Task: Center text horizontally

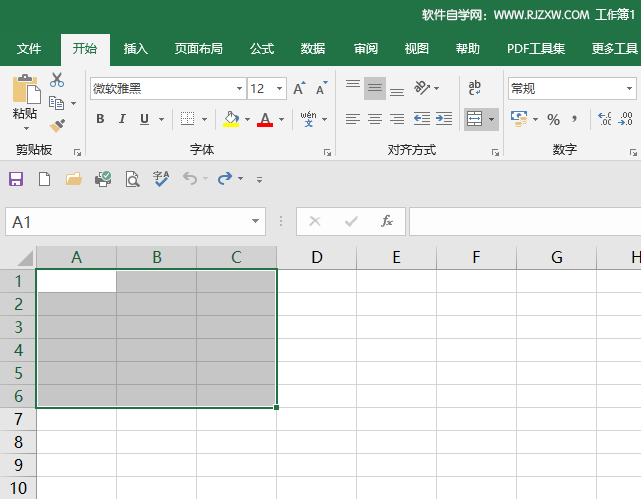Action: click(375, 119)
